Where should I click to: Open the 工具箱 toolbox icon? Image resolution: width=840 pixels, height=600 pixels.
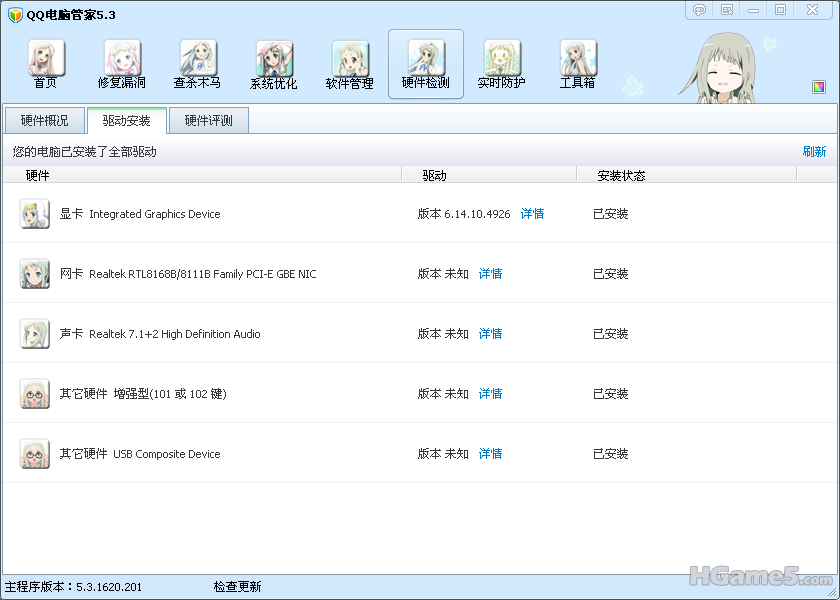coord(578,64)
